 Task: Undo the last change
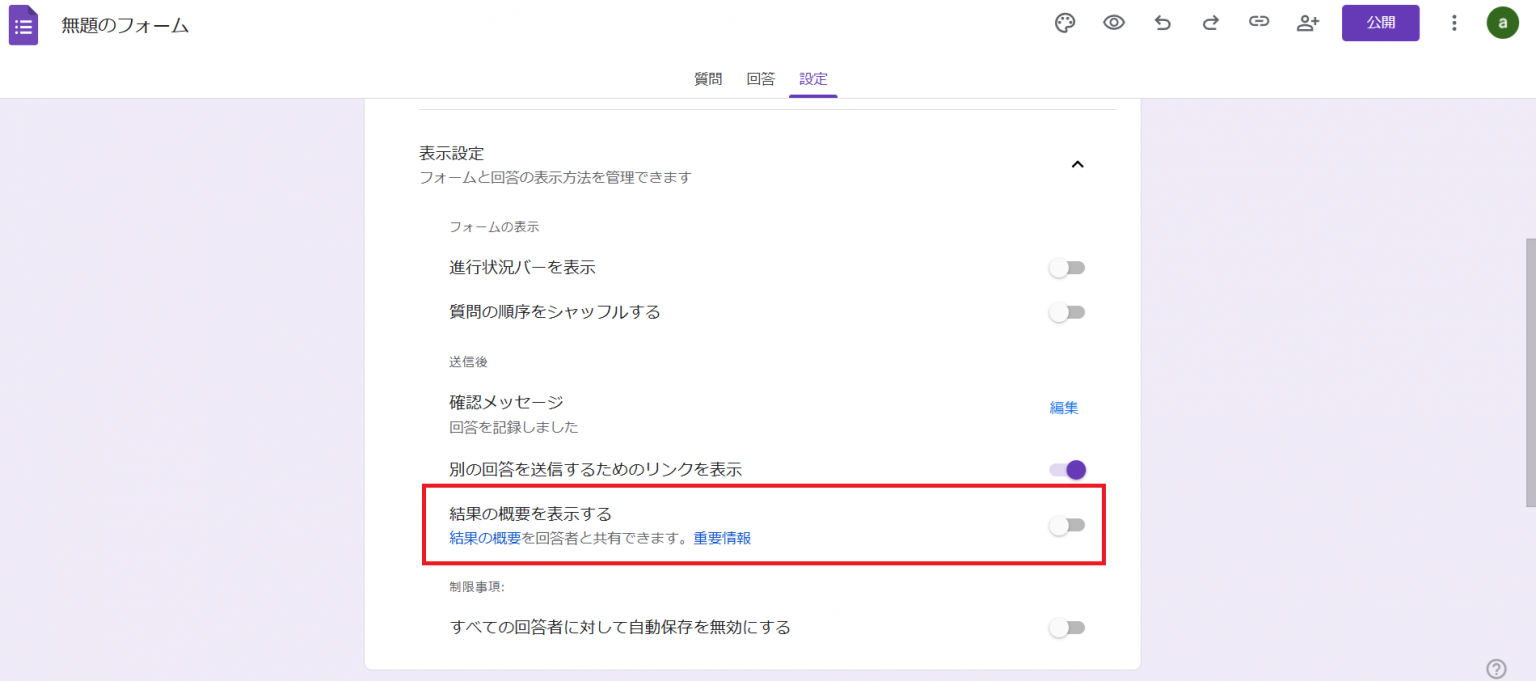1162,22
